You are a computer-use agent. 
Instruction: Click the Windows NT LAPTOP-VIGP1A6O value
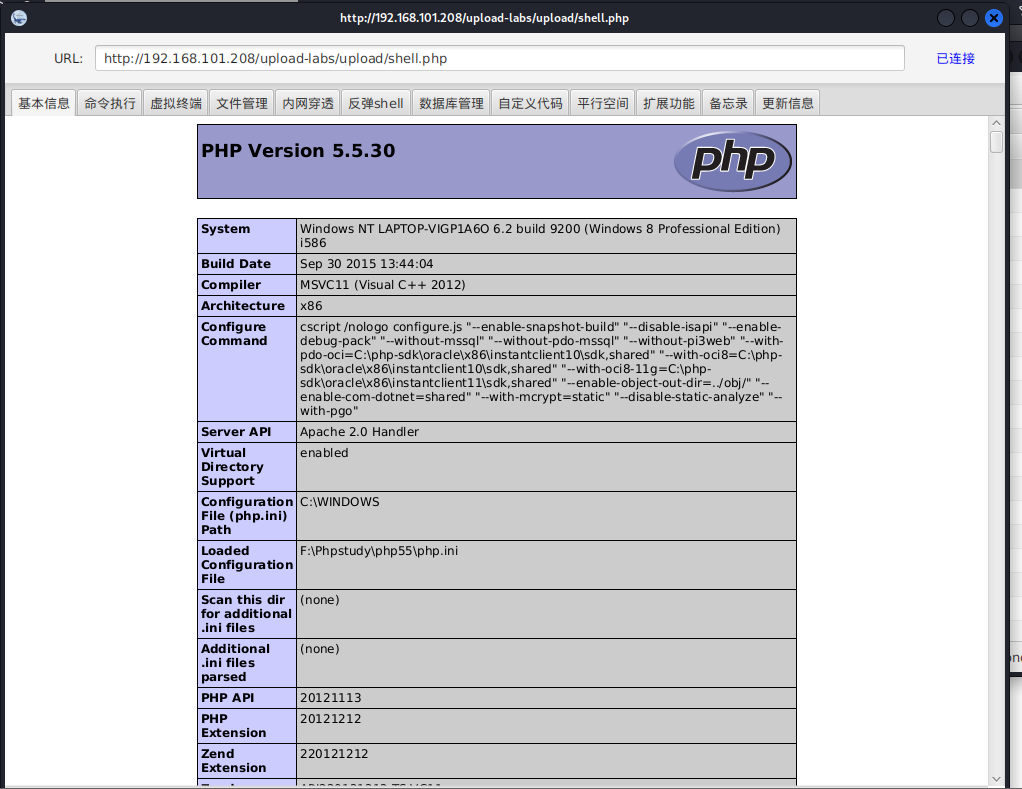[540, 236]
